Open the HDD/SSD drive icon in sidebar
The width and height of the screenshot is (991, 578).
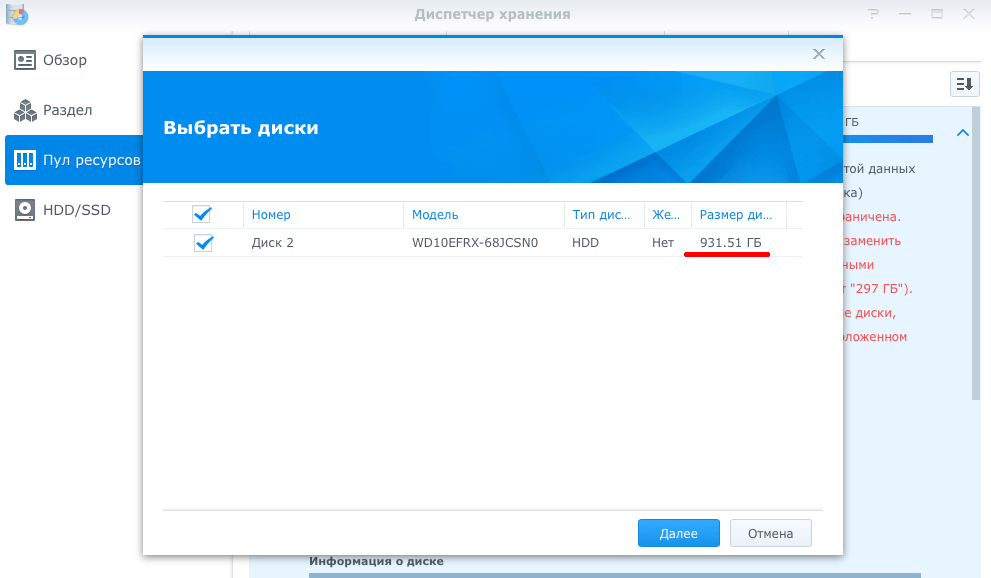(25, 210)
